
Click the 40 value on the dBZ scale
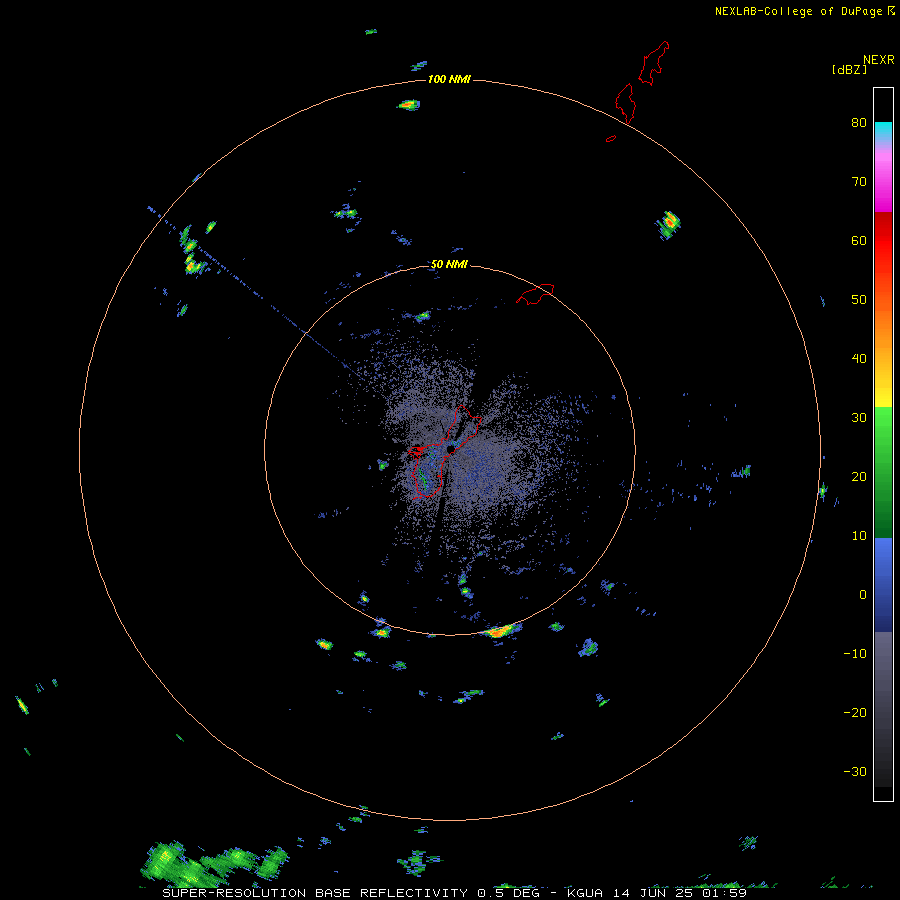coord(859,359)
